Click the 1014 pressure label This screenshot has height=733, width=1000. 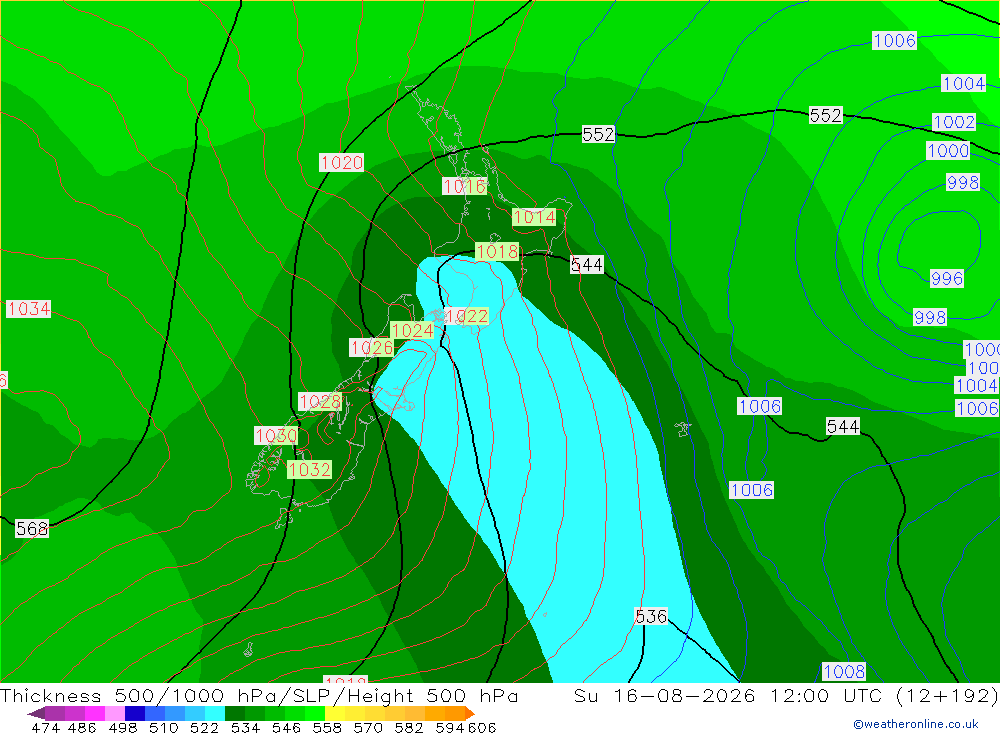click(x=534, y=217)
